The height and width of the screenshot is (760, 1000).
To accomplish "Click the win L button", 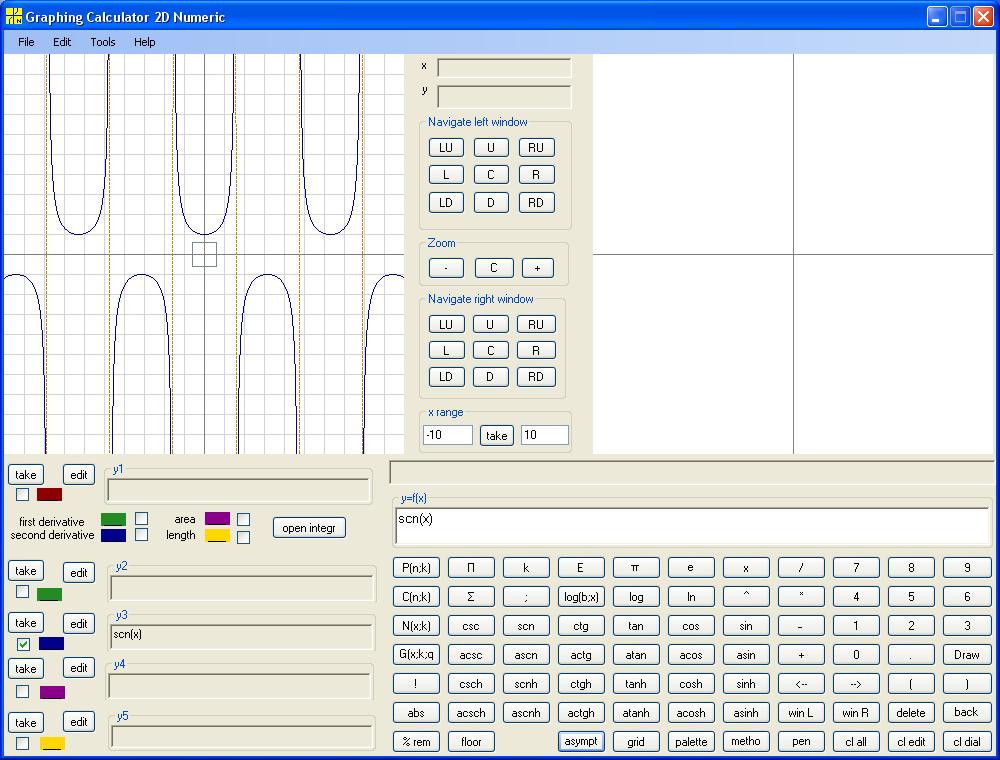I will click(x=801, y=713).
